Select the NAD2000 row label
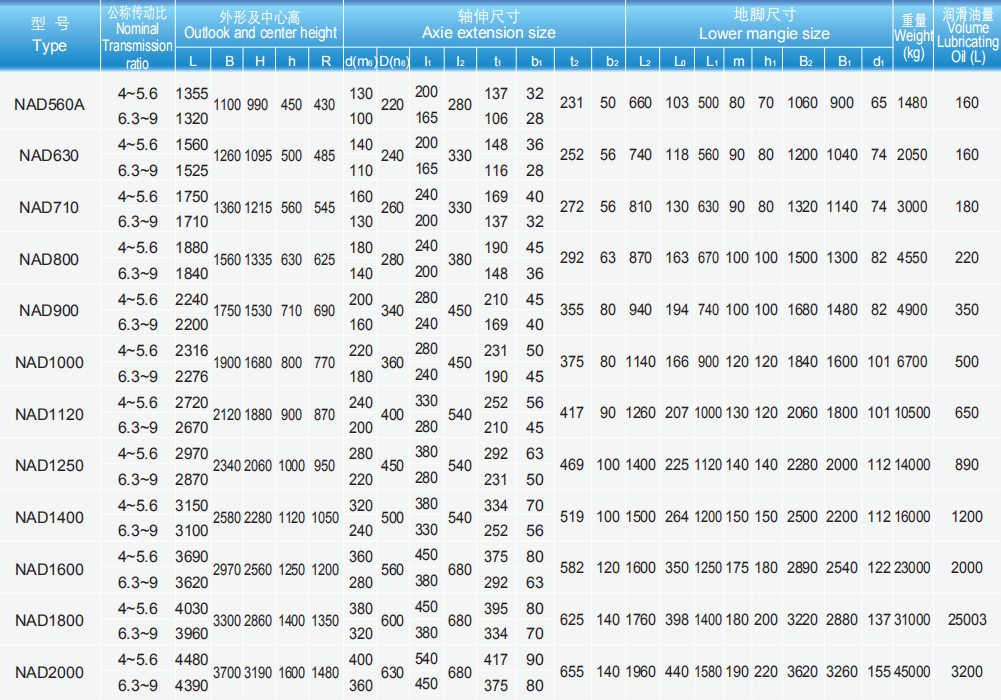Image resolution: width=1001 pixels, height=700 pixels. (x=49, y=673)
